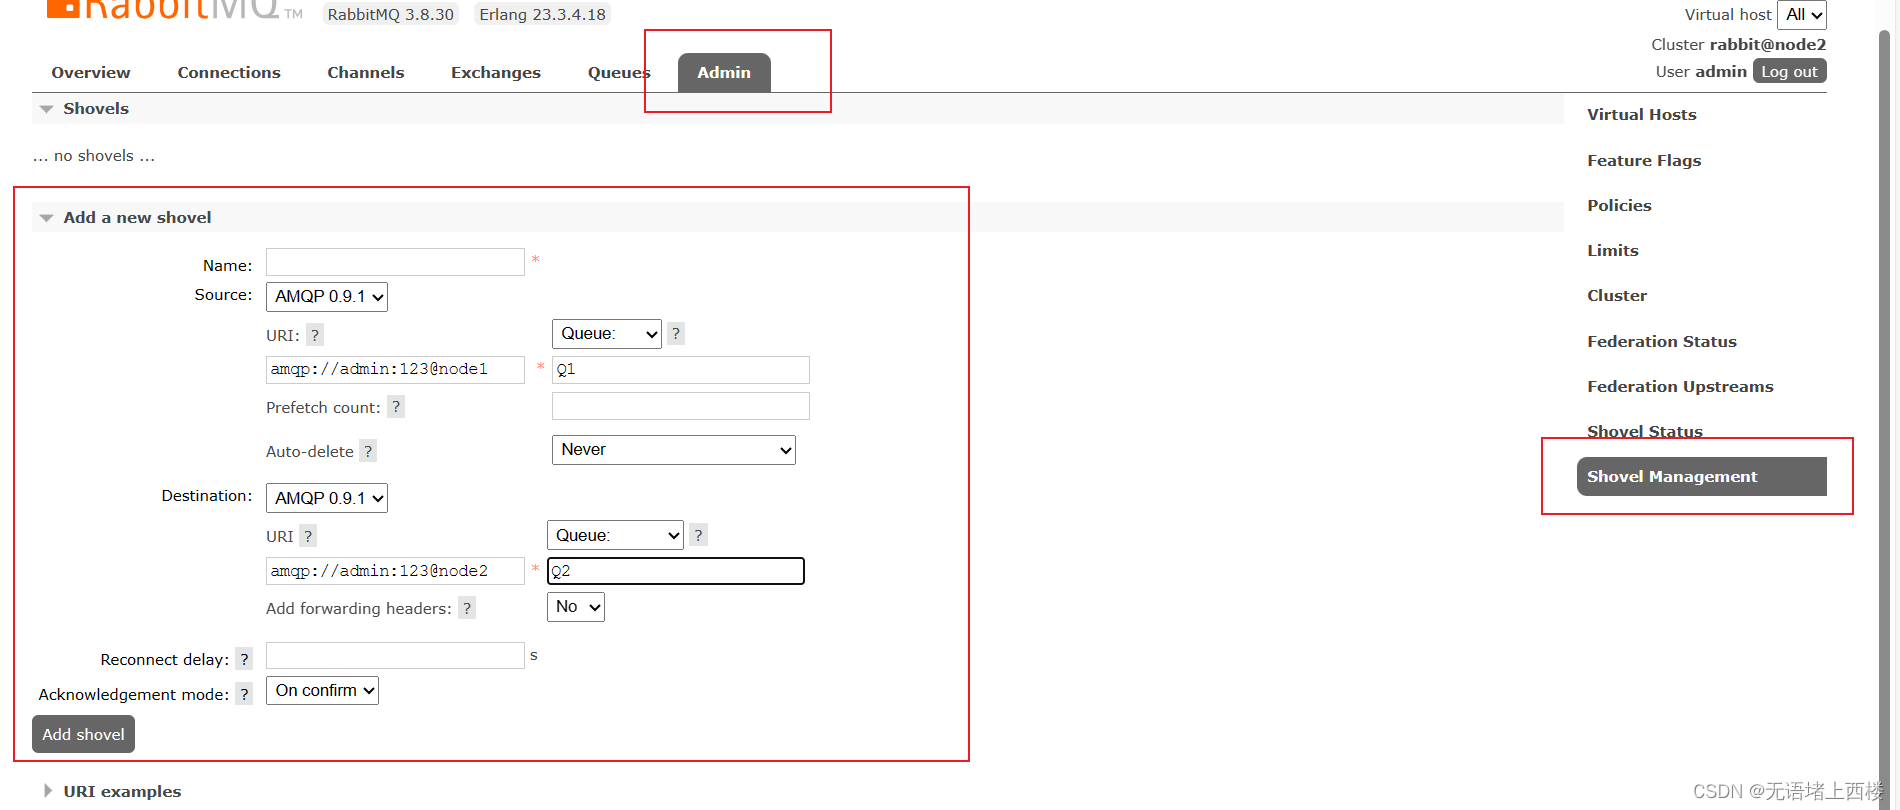The image size is (1900, 810).
Task: Select Shovel Management in sidebar
Action: pyautogui.click(x=1702, y=476)
